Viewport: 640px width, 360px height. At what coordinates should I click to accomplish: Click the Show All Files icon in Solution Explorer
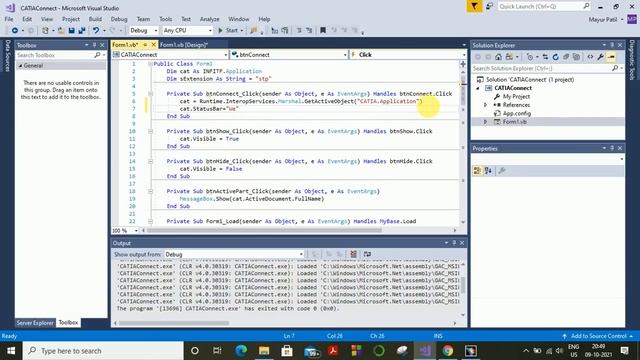tap(576, 57)
